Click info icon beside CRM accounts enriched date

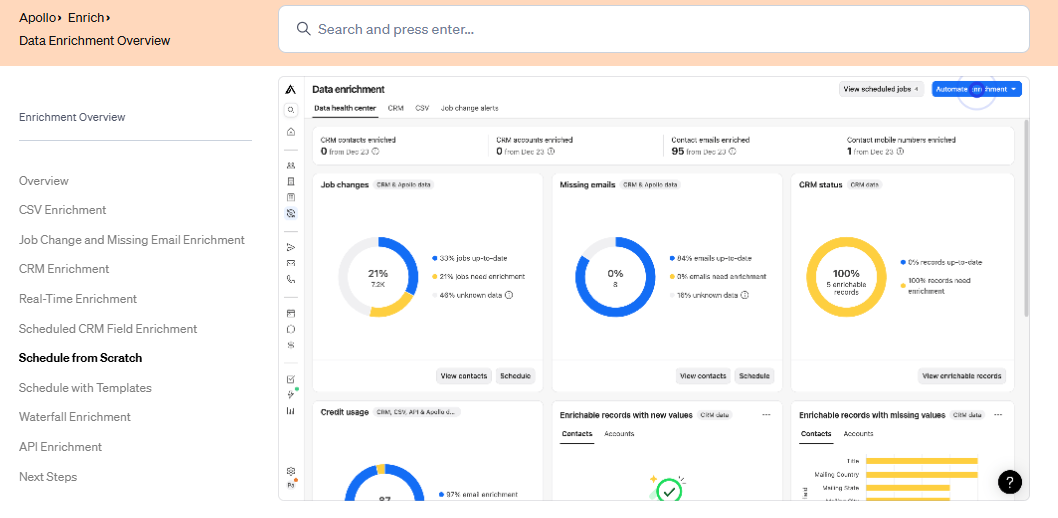(551, 152)
